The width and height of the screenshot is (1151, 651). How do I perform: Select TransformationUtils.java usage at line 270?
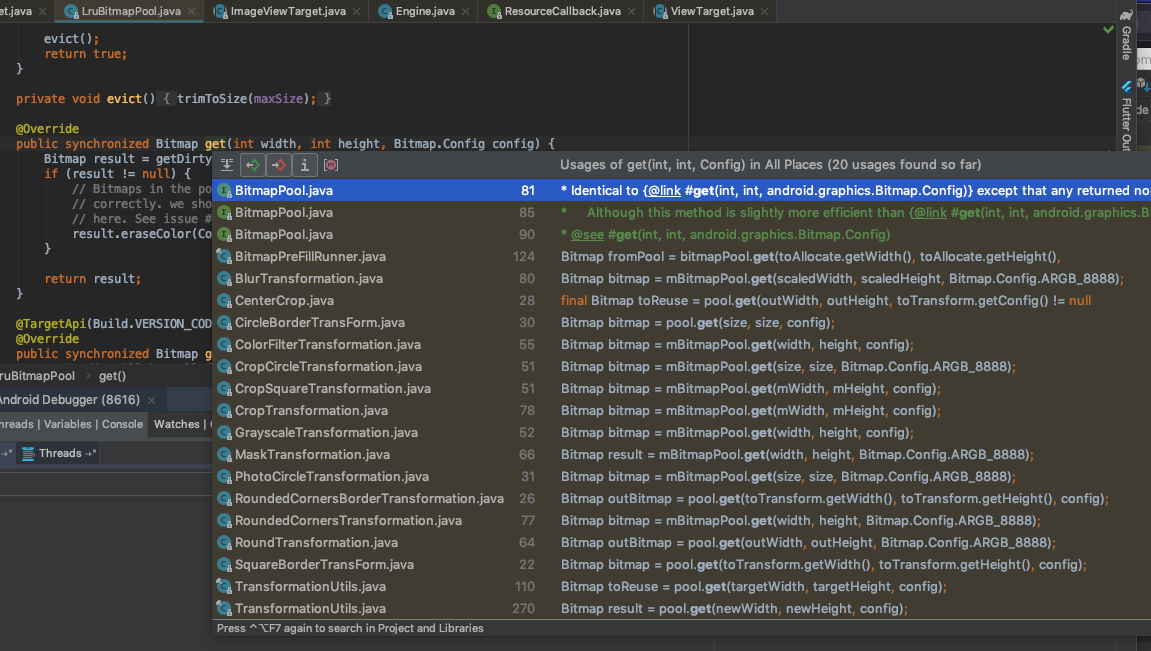310,608
